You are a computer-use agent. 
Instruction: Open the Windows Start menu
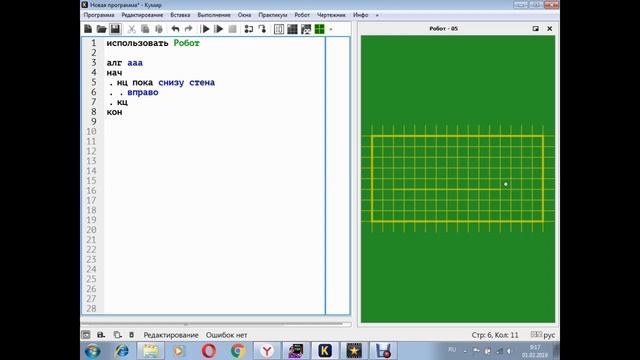tap(93, 351)
